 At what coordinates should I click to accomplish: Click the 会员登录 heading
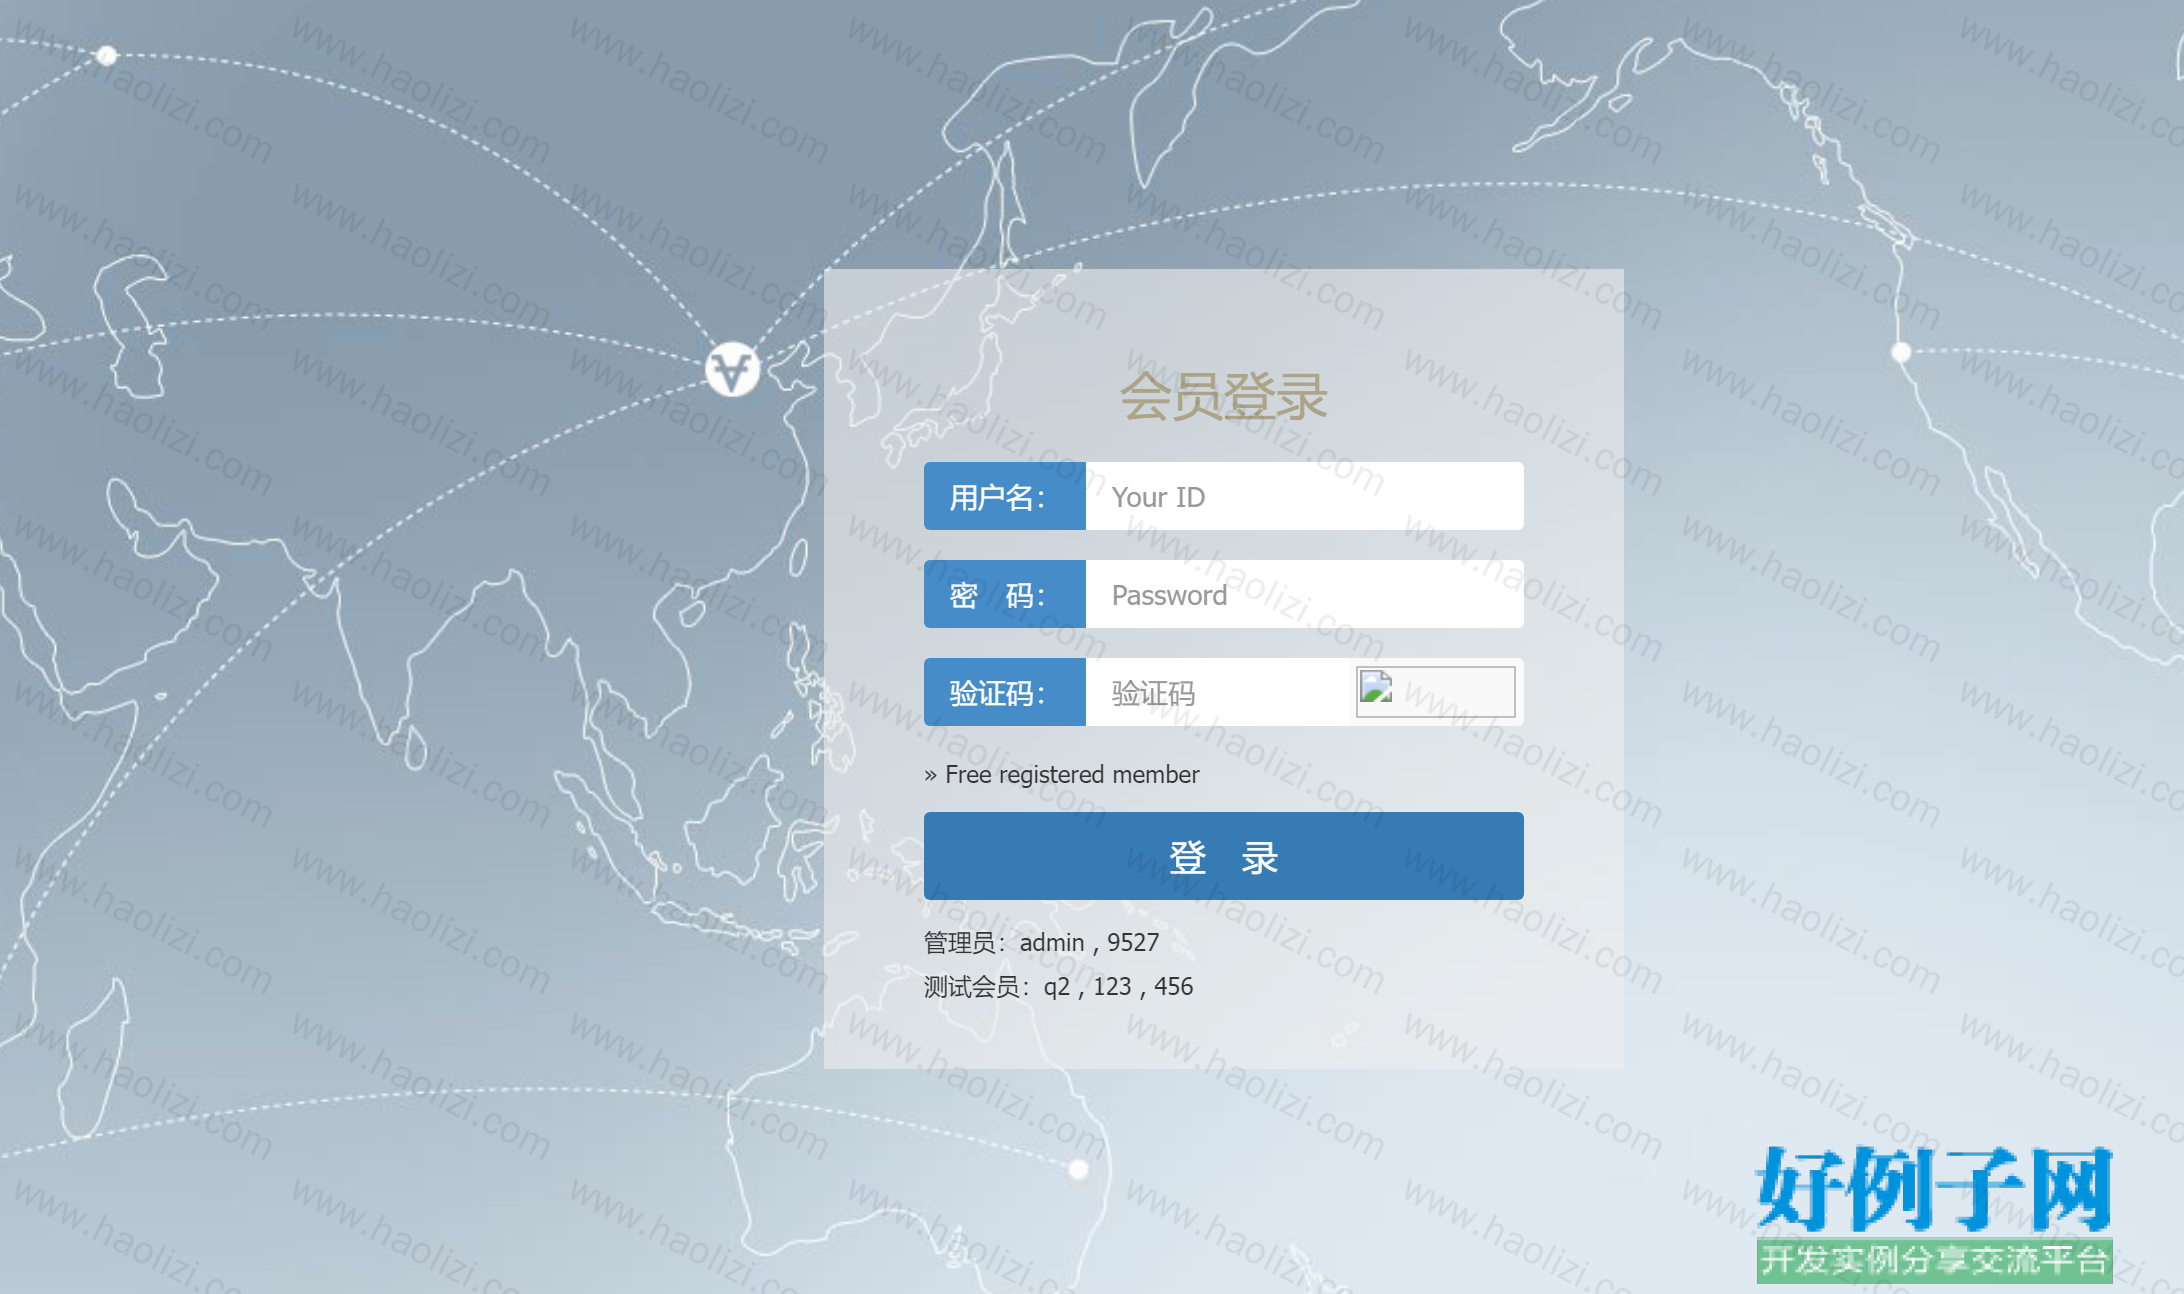pyautogui.click(x=1223, y=396)
